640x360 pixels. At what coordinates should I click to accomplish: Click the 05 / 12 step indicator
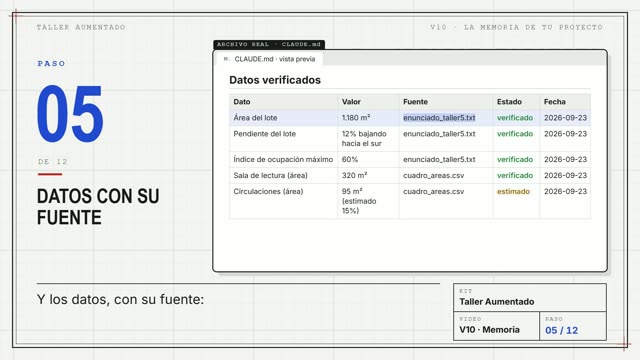pyautogui.click(x=562, y=330)
